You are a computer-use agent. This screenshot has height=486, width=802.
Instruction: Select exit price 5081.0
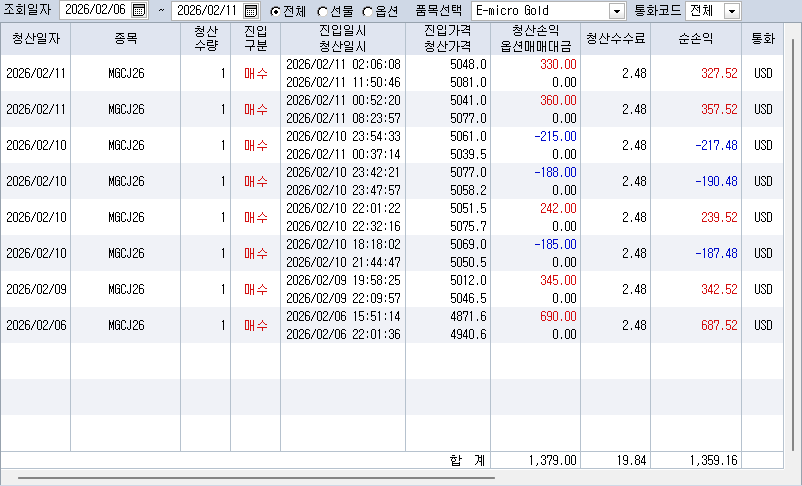pos(468,82)
